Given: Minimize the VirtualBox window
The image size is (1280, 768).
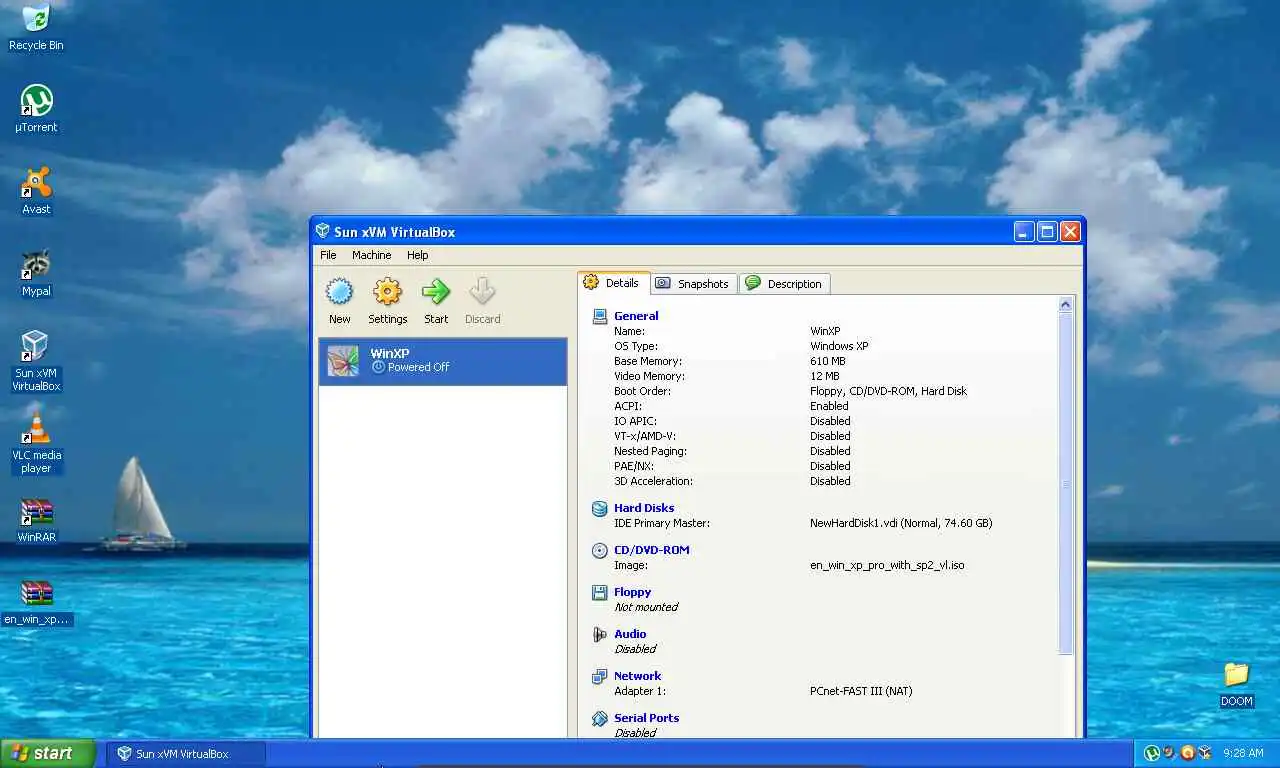Looking at the screenshot, I should click(x=1024, y=231).
